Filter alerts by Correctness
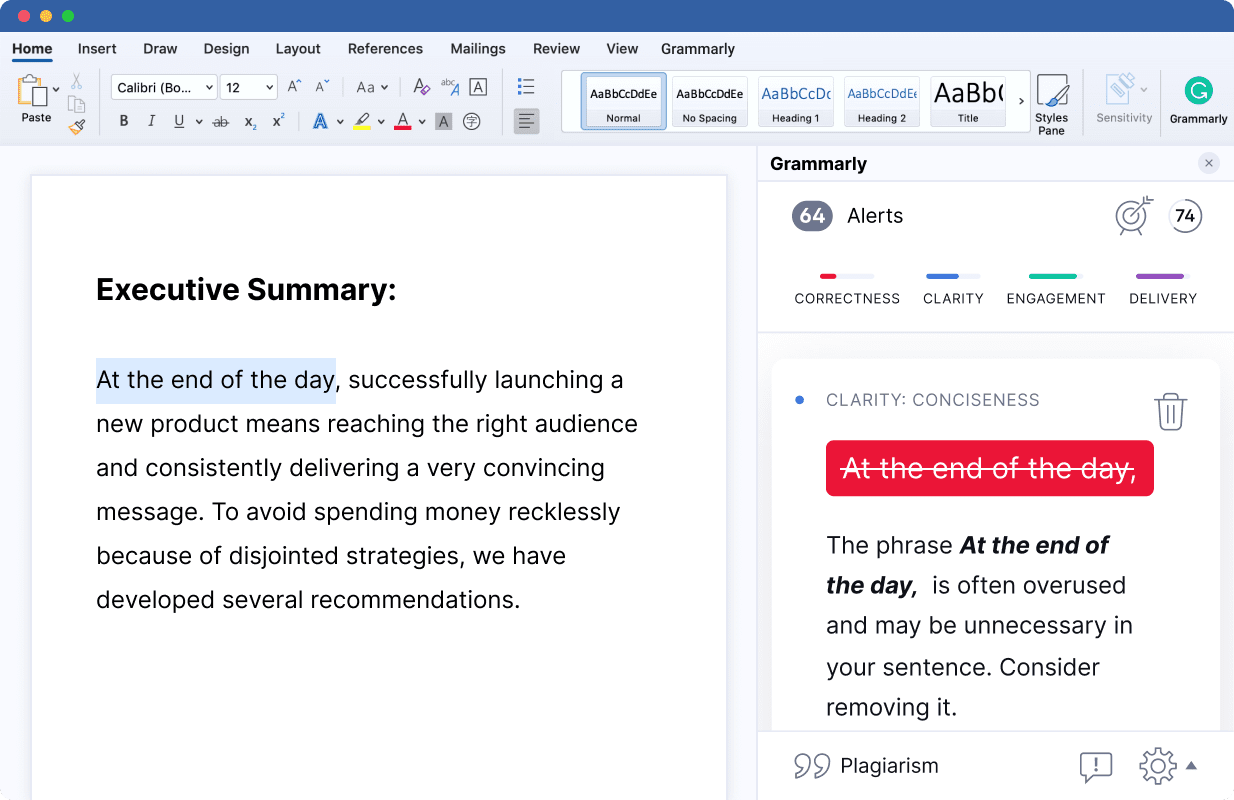 [x=847, y=288]
